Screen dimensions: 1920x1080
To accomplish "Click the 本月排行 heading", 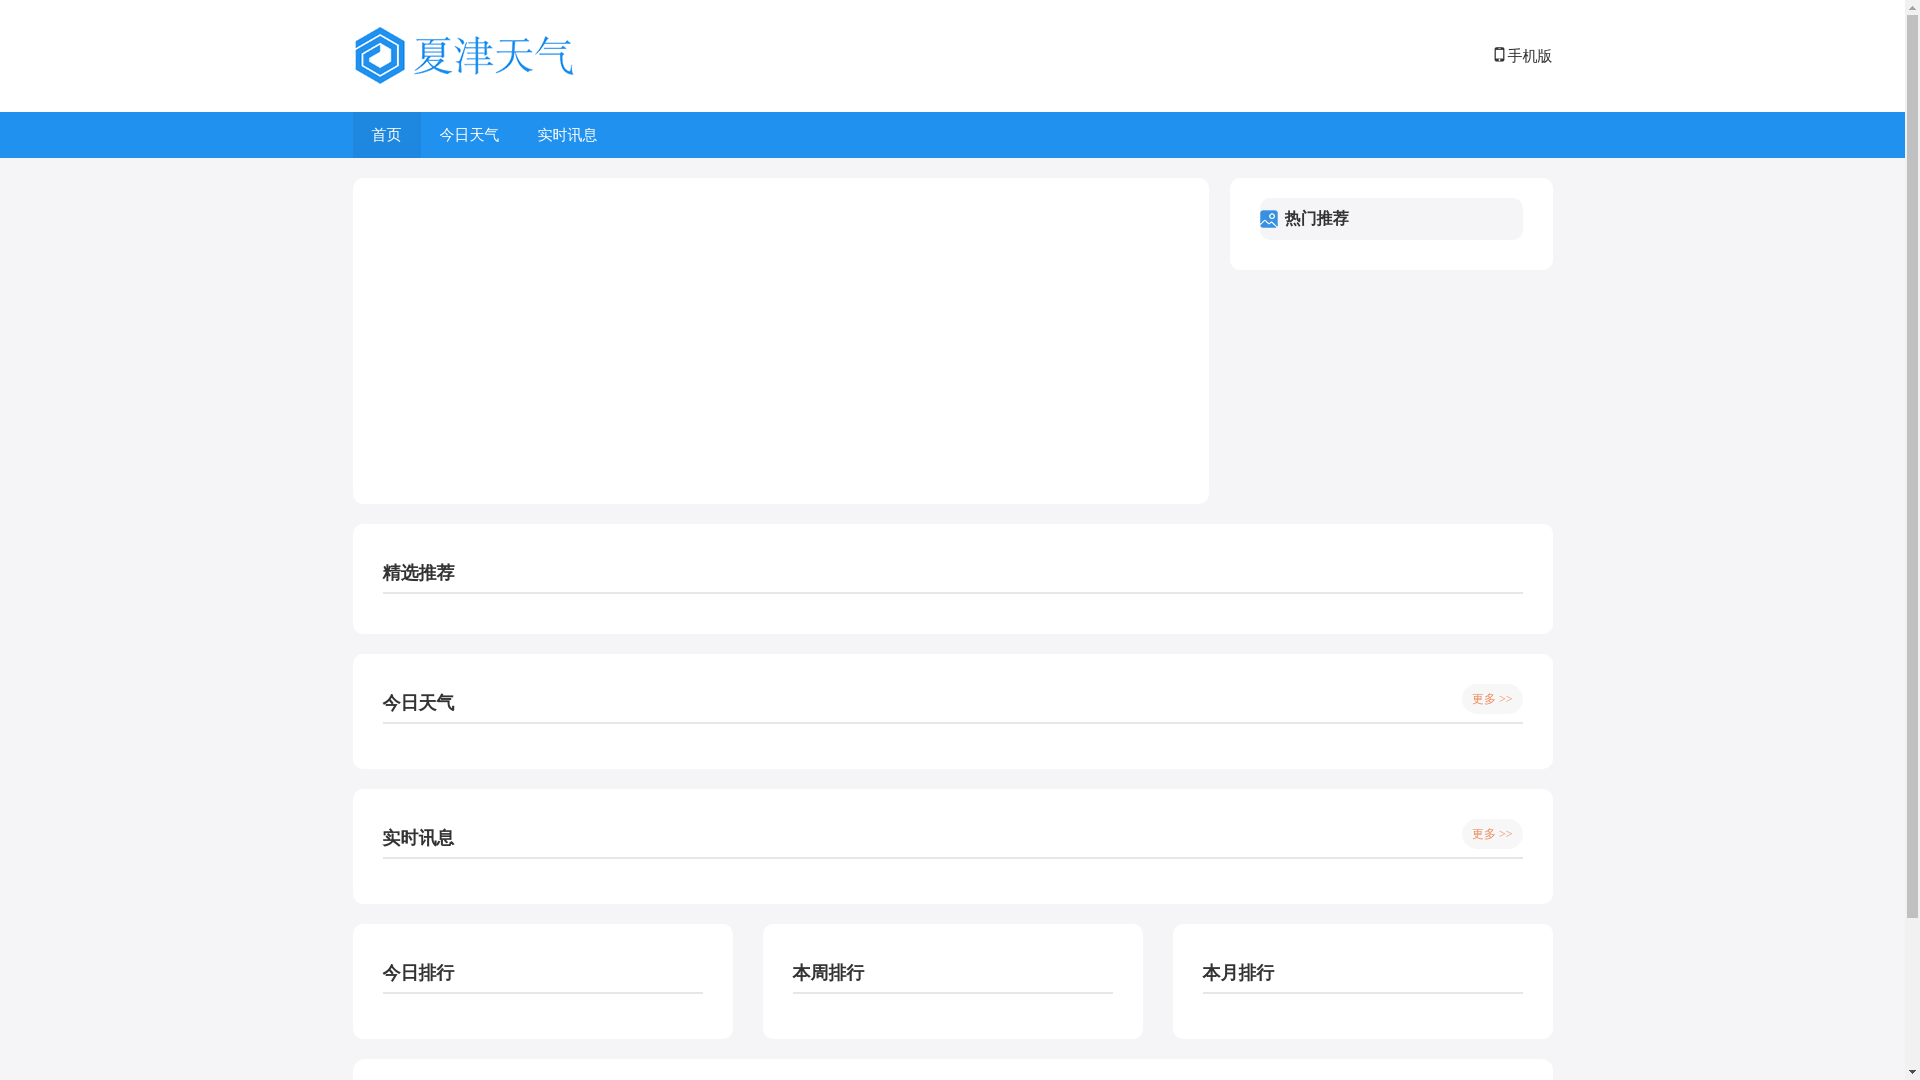I will [x=1238, y=973].
